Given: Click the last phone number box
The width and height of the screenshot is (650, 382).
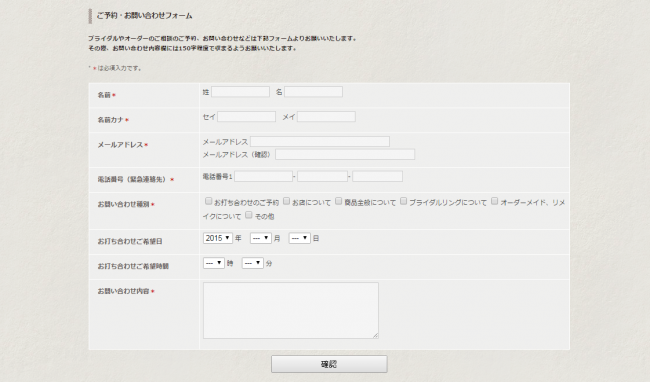Looking at the screenshot, I should [378, 176].
